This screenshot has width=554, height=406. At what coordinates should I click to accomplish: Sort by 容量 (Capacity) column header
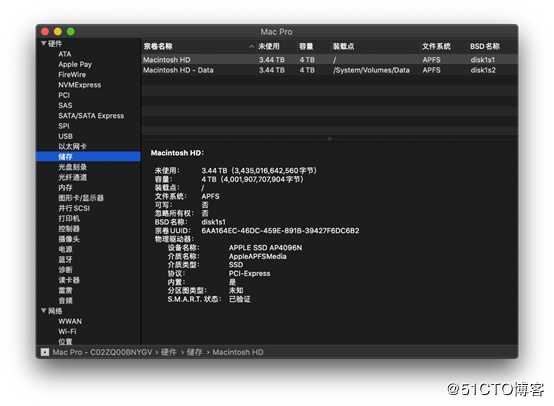(x=306, y=46)
